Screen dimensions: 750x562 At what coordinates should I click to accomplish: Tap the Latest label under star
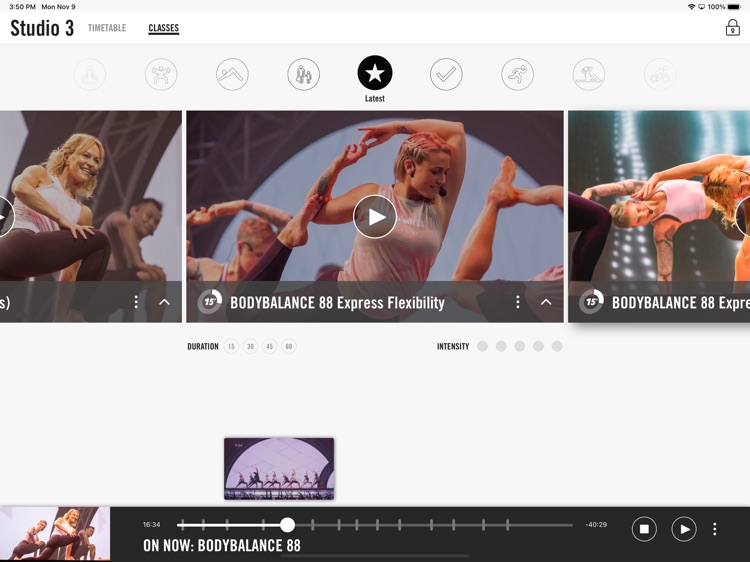[x=375, y=99]
